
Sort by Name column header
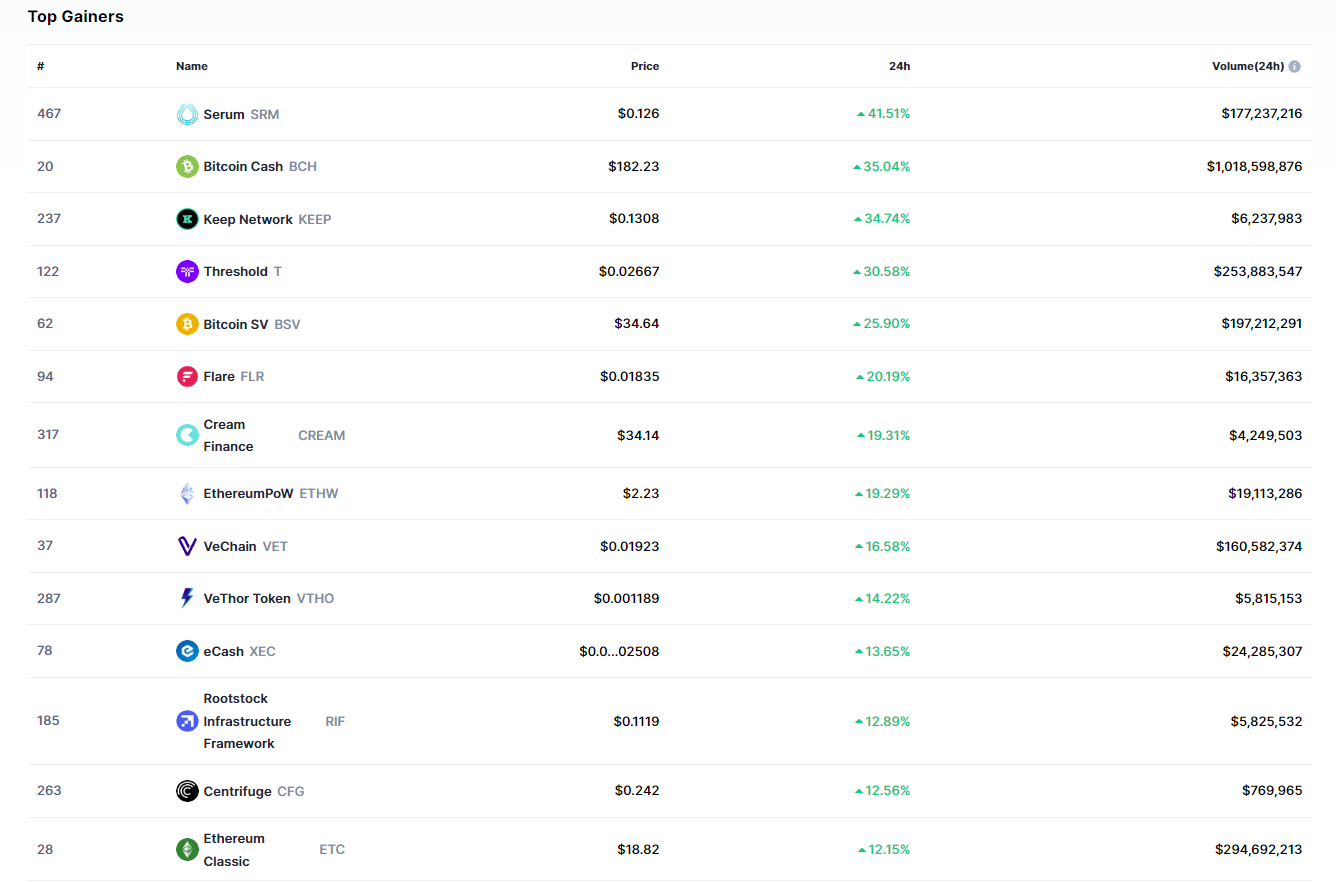click(192, 66)
